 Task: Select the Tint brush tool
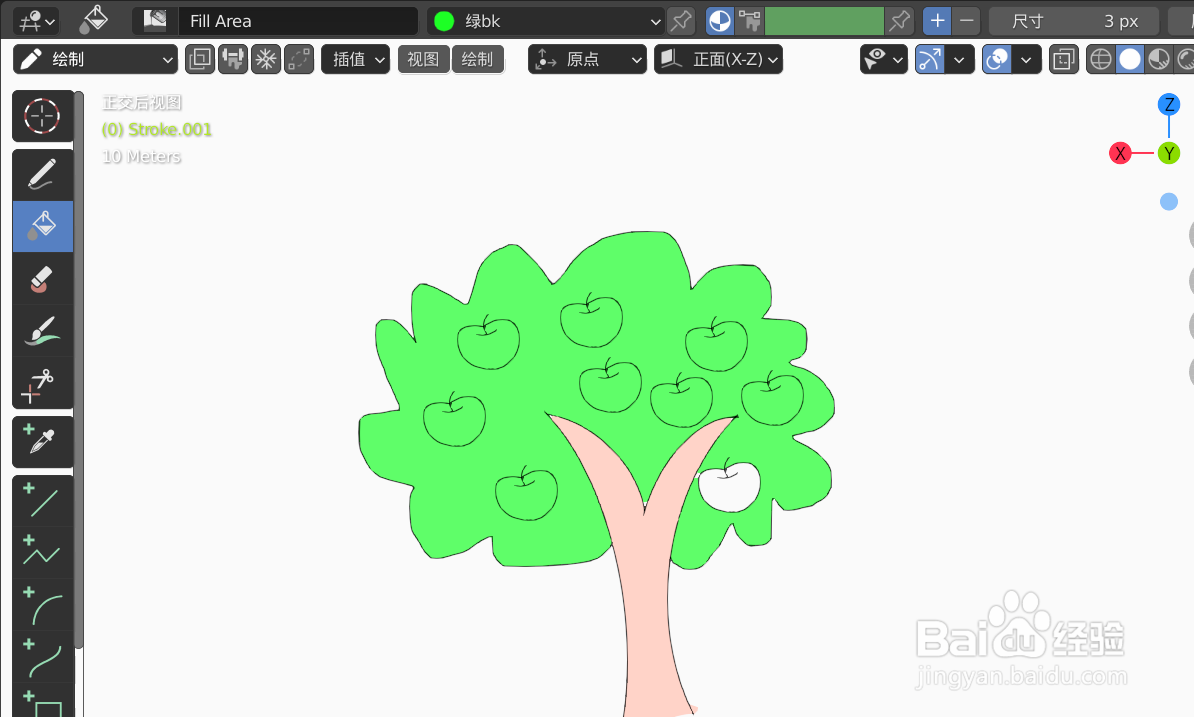[42, 330]
